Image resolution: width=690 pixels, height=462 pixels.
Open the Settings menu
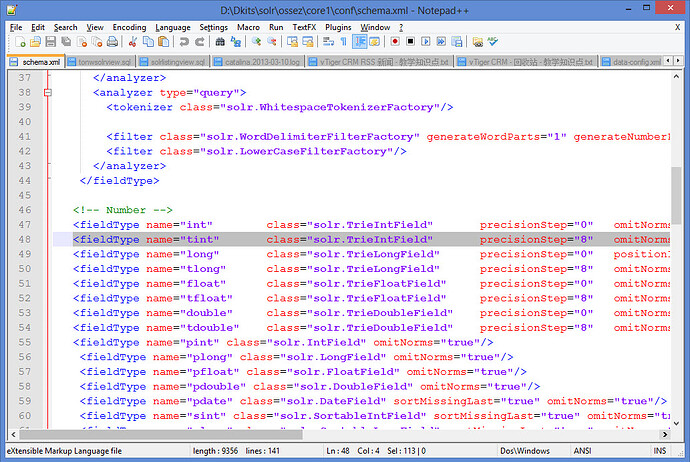point(213,27)
